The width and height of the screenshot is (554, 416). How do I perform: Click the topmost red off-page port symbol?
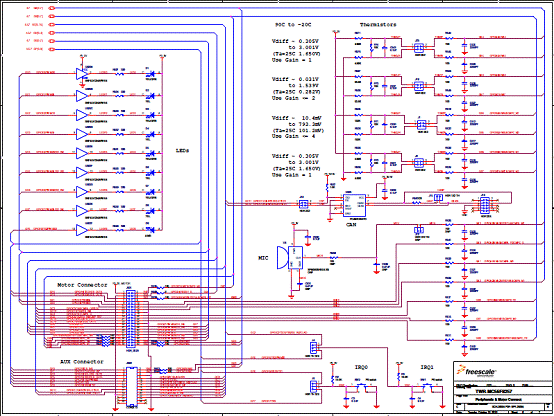(52, 8)
